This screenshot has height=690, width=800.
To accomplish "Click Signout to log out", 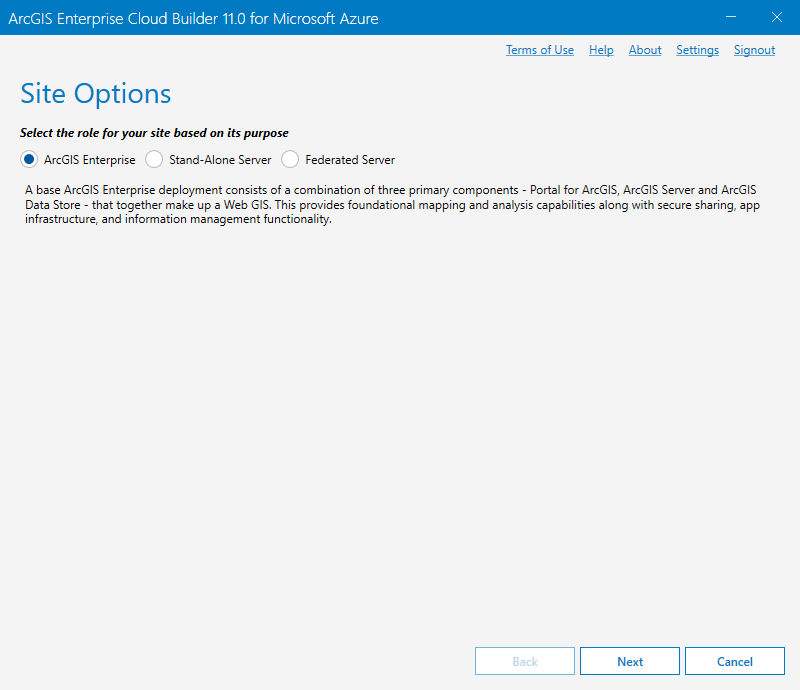I will 755,50.
